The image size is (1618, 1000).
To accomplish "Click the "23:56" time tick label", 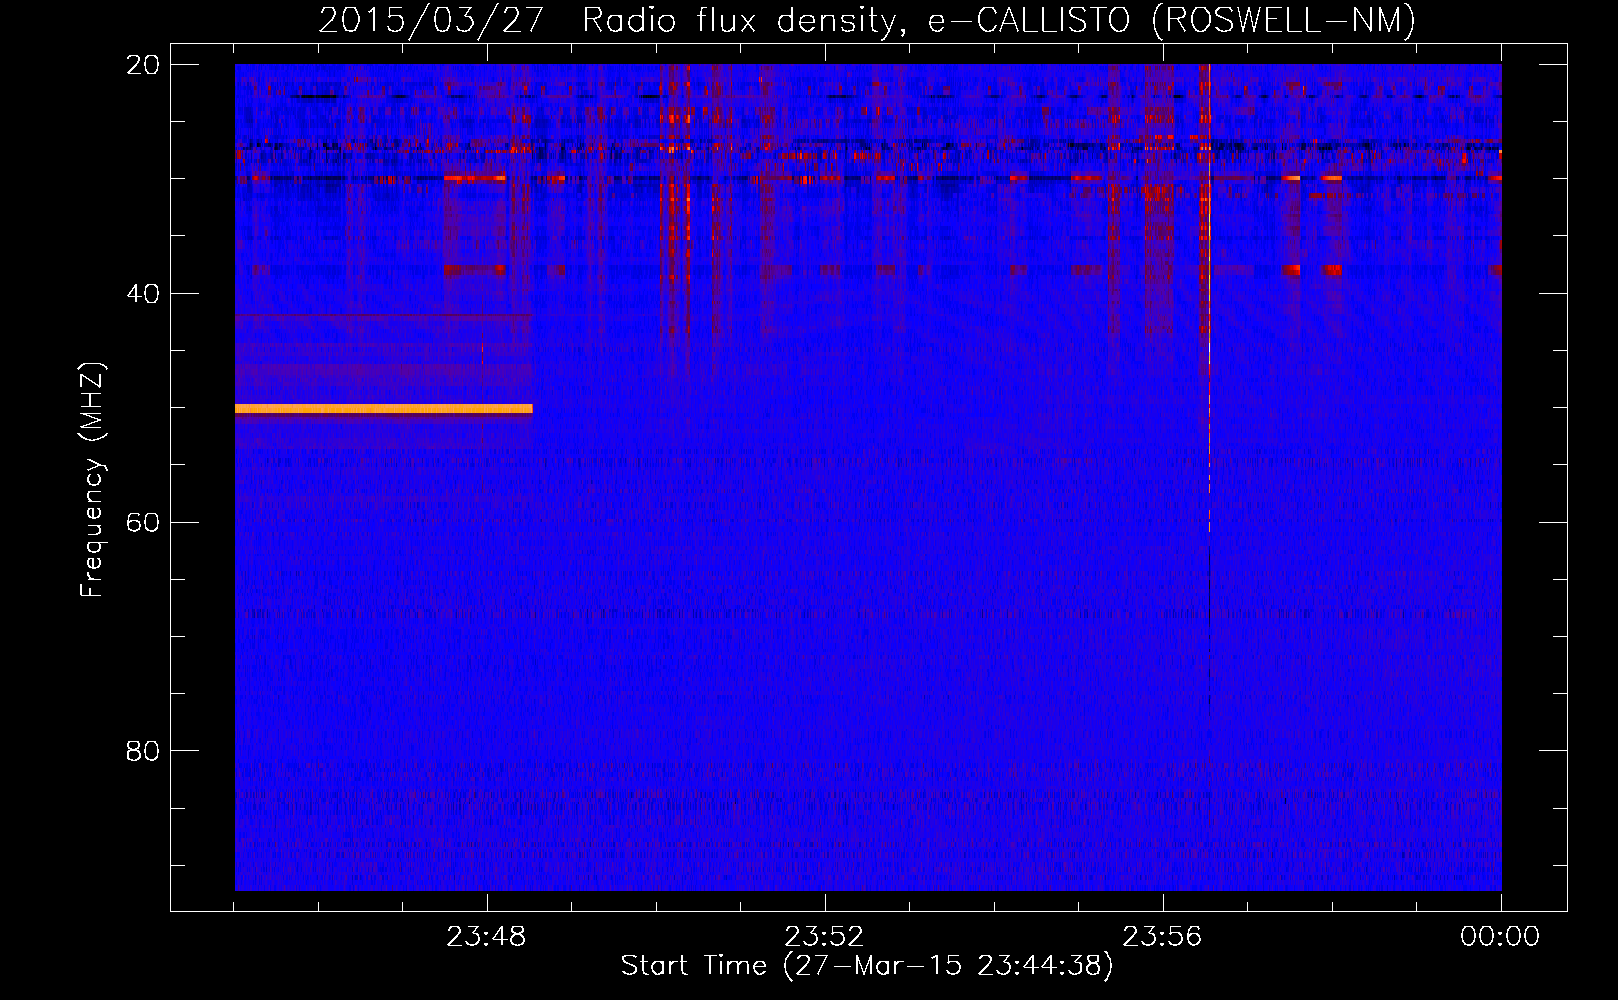I will (x=1162, y=937).
